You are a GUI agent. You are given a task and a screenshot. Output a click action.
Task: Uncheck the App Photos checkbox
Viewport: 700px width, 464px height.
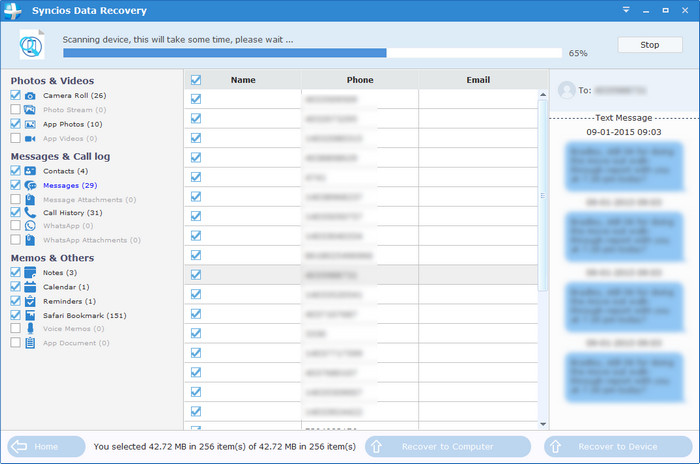pyautogui.click(x=15, y=124)
